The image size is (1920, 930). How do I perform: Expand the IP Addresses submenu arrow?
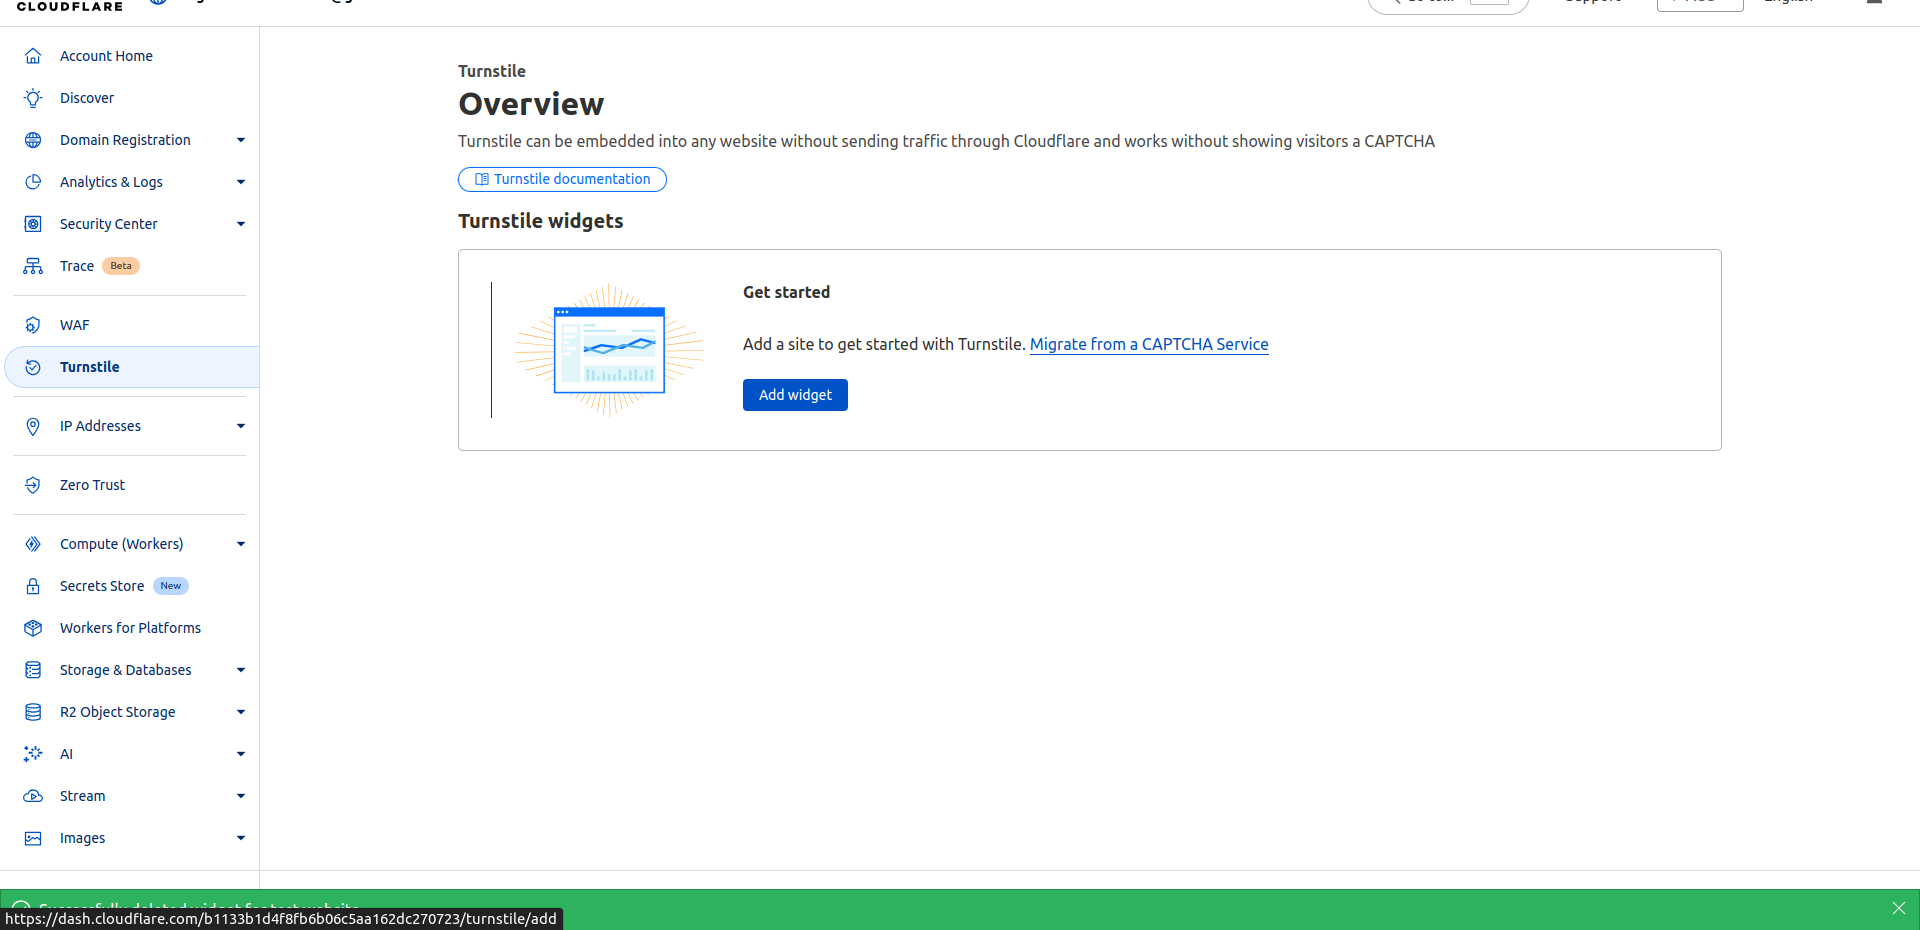tap(241, 426)
